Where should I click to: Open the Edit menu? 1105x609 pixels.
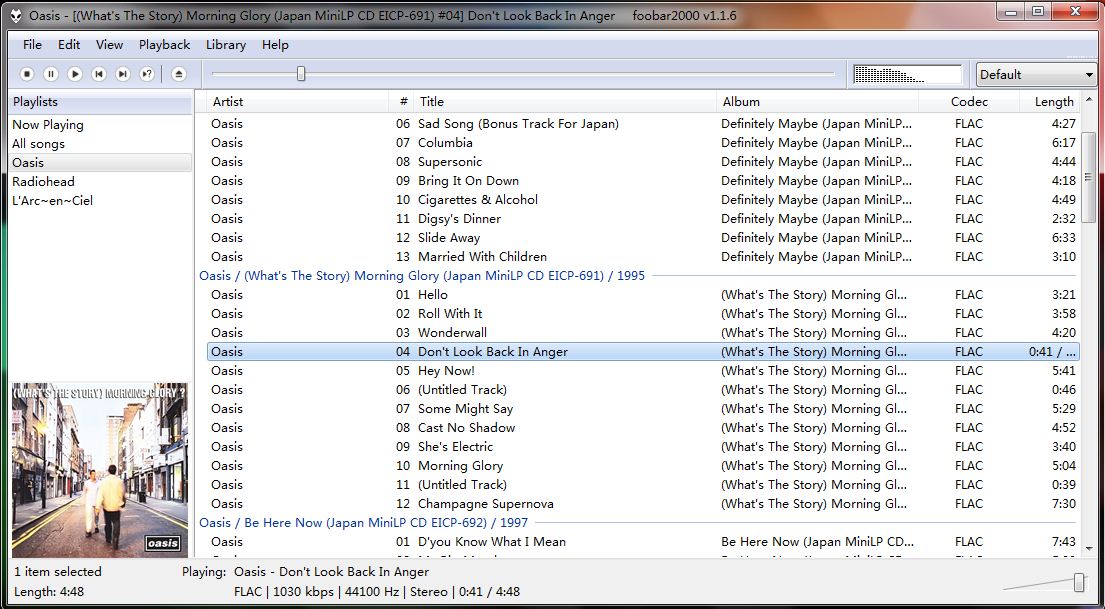(69, 44)
